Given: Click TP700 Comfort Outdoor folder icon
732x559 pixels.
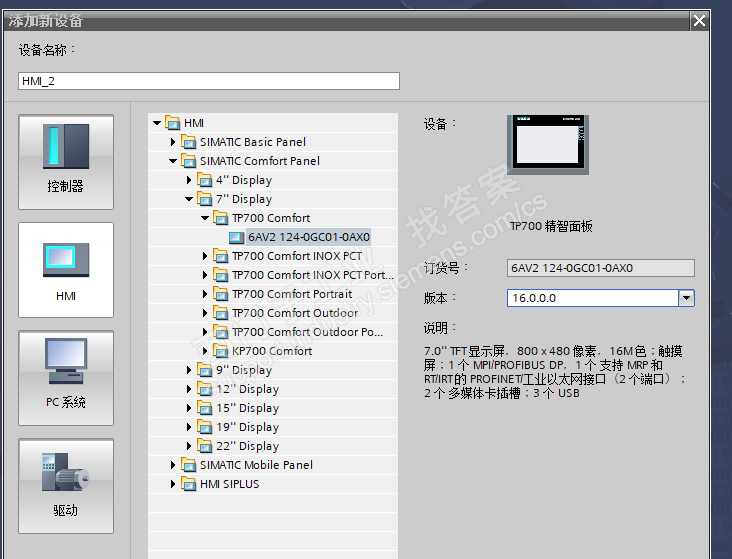Looking at the screenshot, I should click(221, 313).
